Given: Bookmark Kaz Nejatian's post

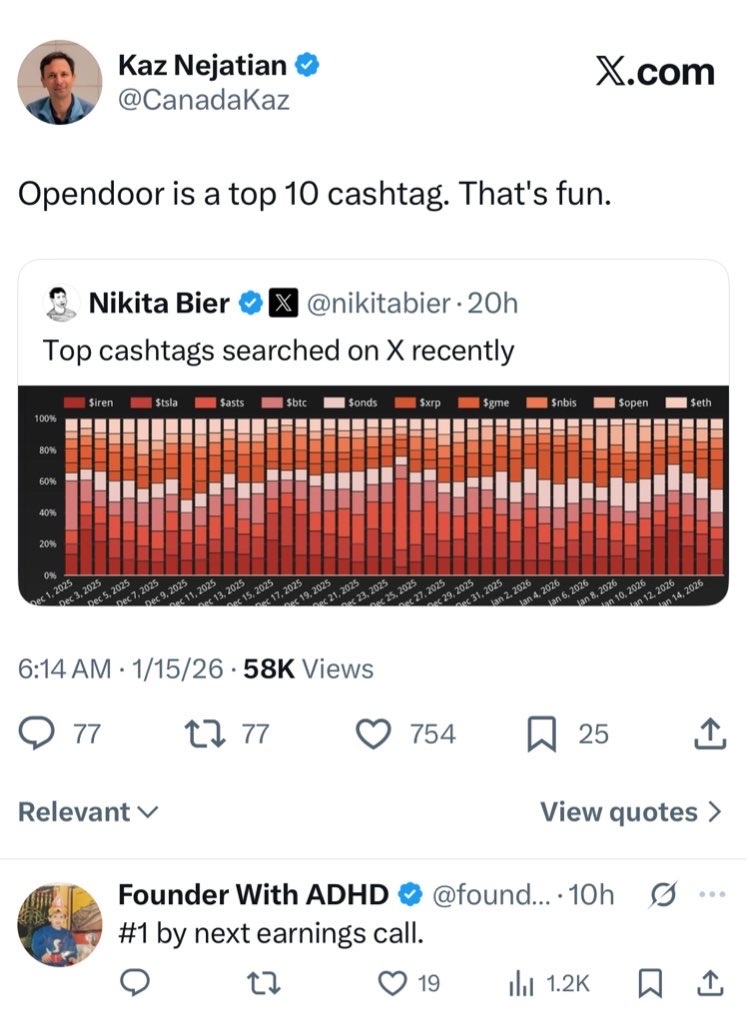Looking at the screenshot, I should [541, 734].
